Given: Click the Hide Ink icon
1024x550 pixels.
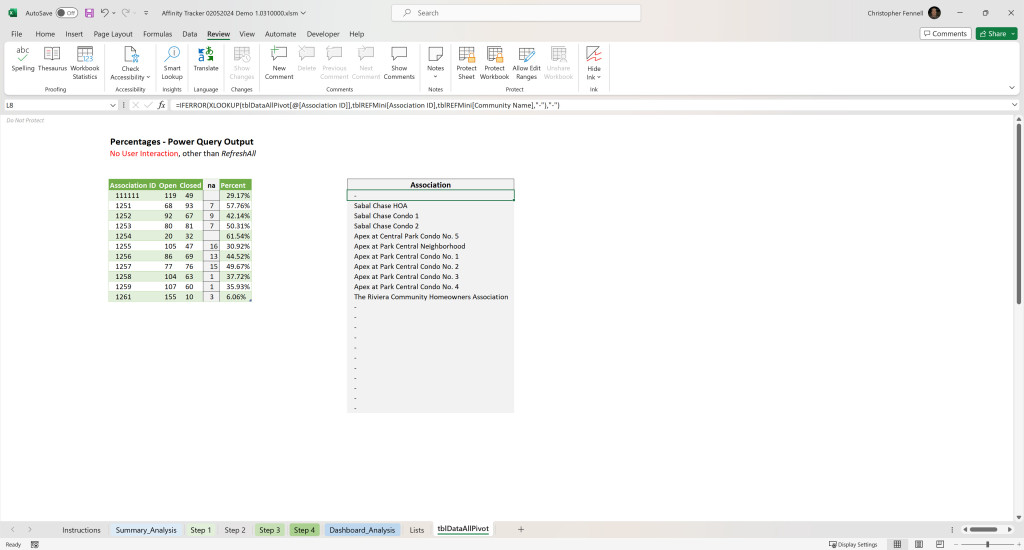Looking at the screenshot, I should coord(594,54).
